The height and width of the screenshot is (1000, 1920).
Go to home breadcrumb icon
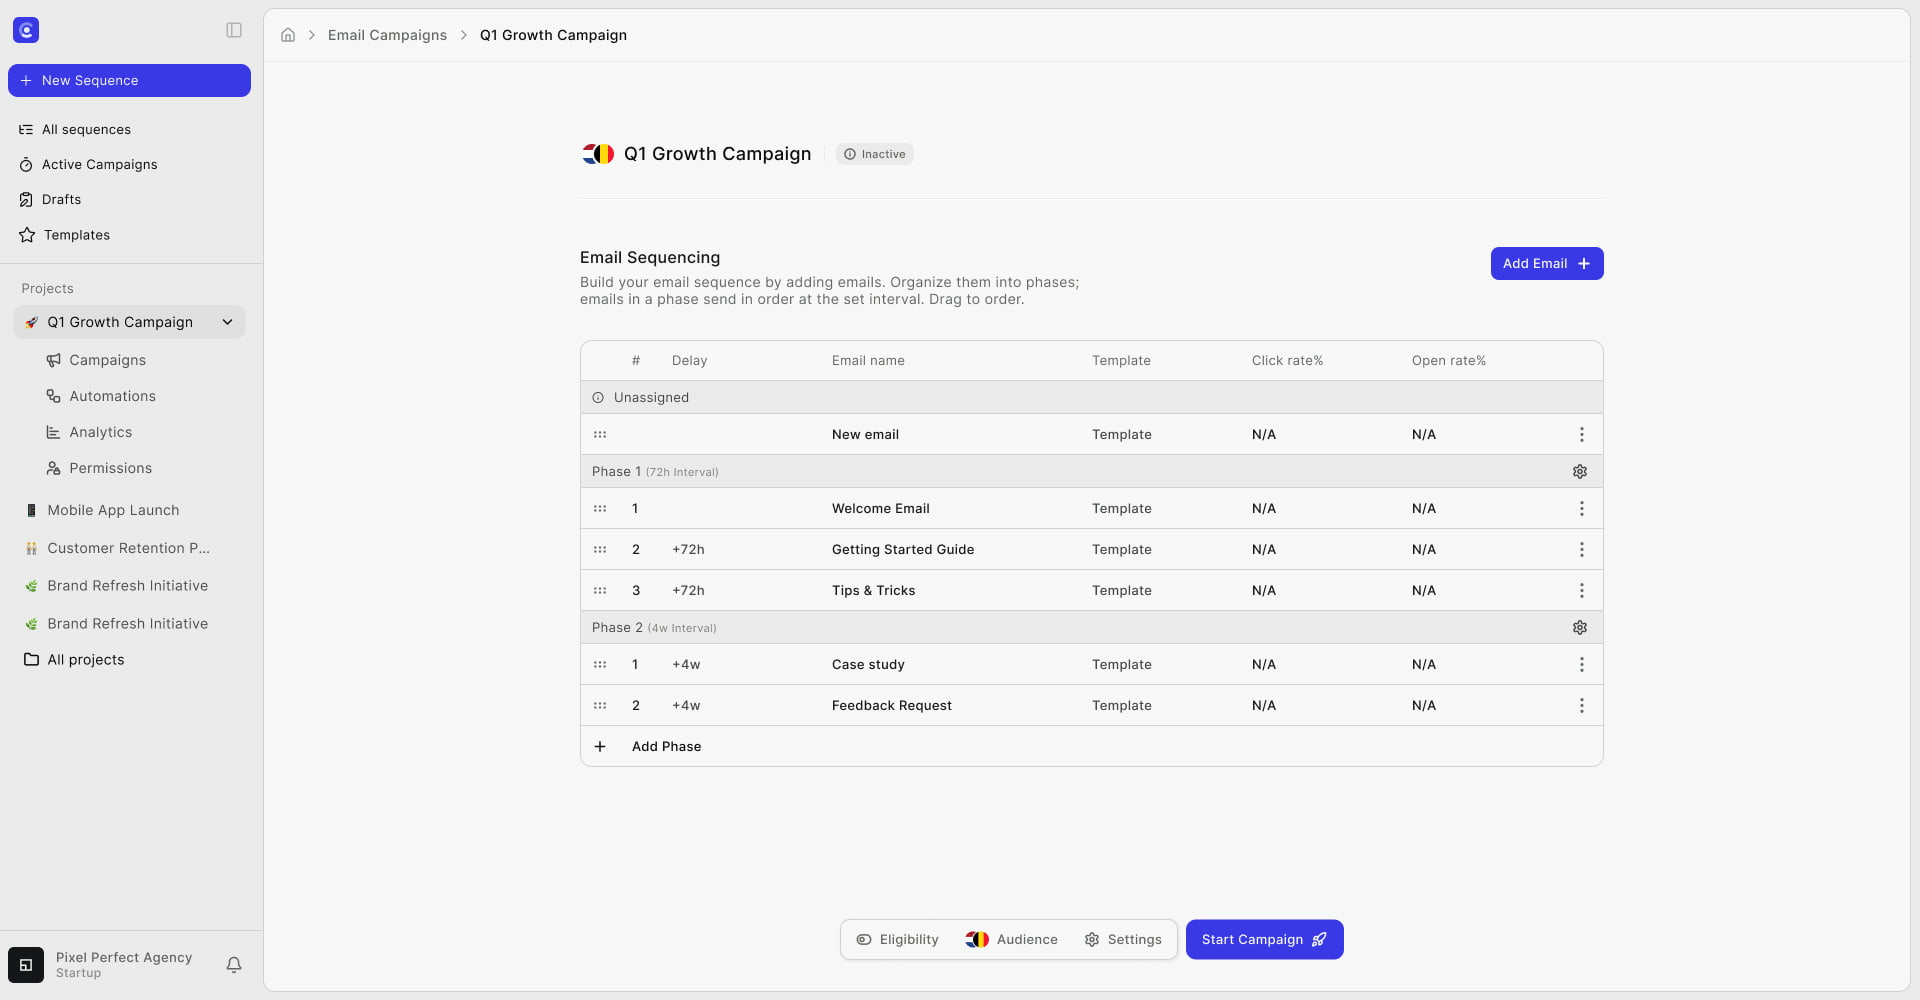pyautogui.click(x=288, y=35)
